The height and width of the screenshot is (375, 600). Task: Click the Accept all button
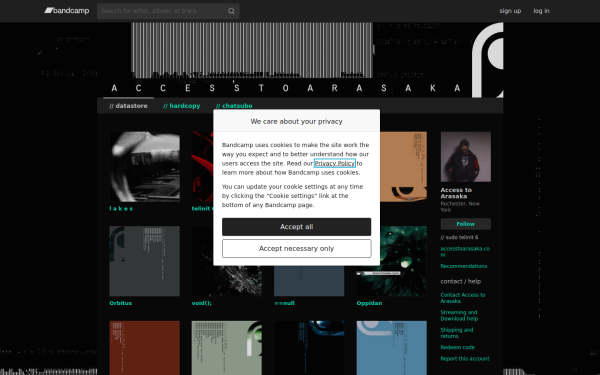(x=297, y=227)
